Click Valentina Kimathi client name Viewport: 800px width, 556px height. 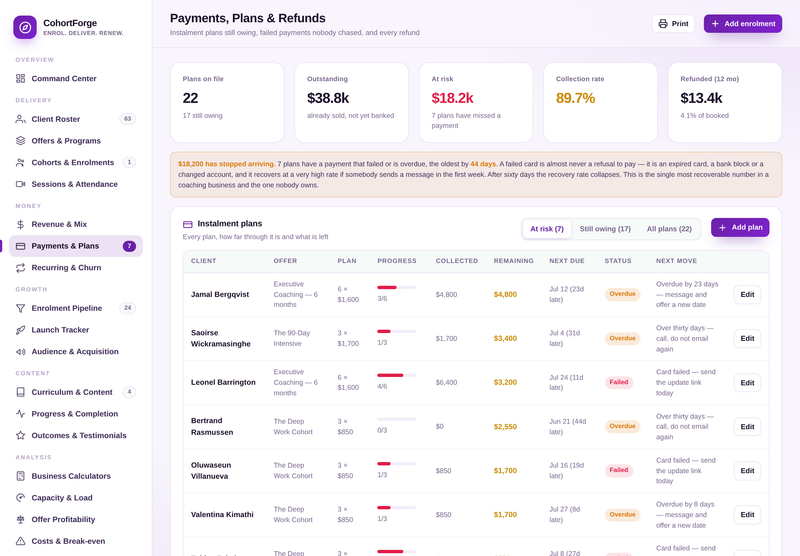(222, 515)
